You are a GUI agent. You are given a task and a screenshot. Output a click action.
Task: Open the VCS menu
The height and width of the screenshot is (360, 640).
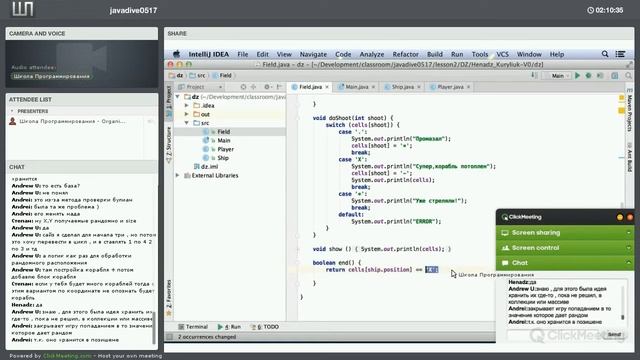pos(502,54)
